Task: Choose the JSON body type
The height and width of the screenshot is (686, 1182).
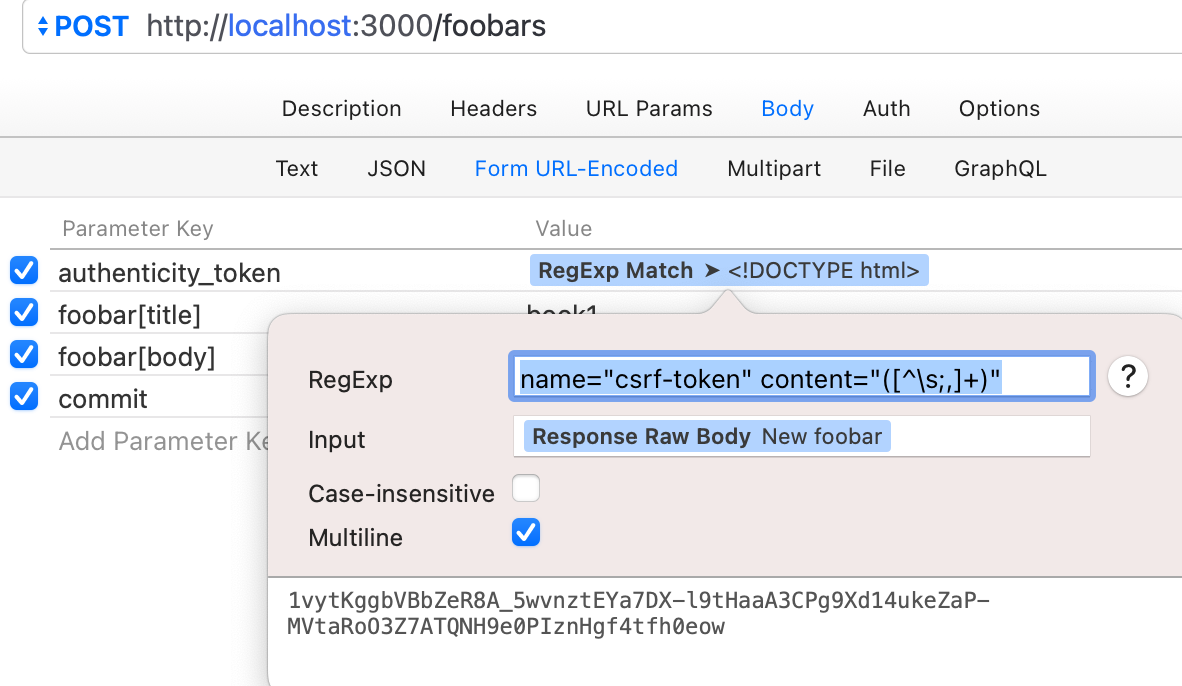Action: [x=396, y=169]
